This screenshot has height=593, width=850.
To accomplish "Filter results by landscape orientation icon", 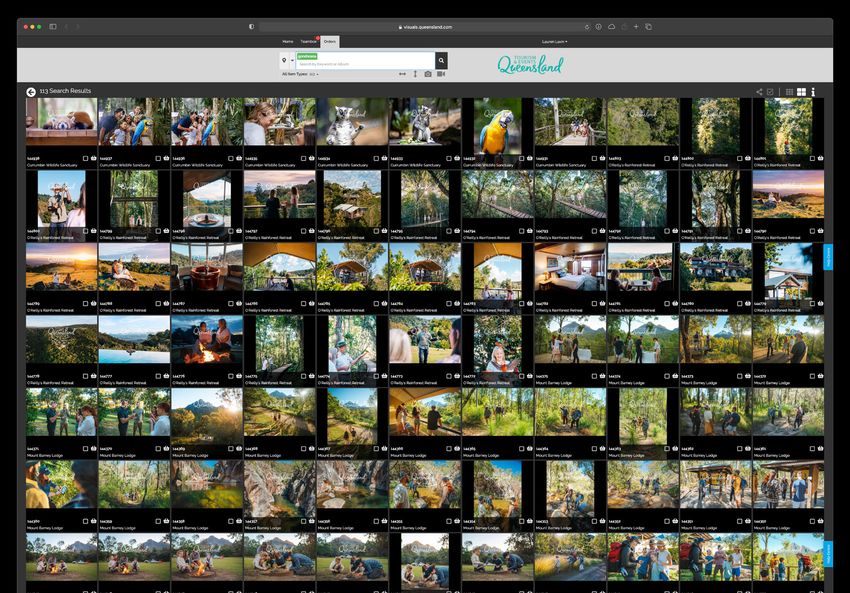I will tap(402, 74).
